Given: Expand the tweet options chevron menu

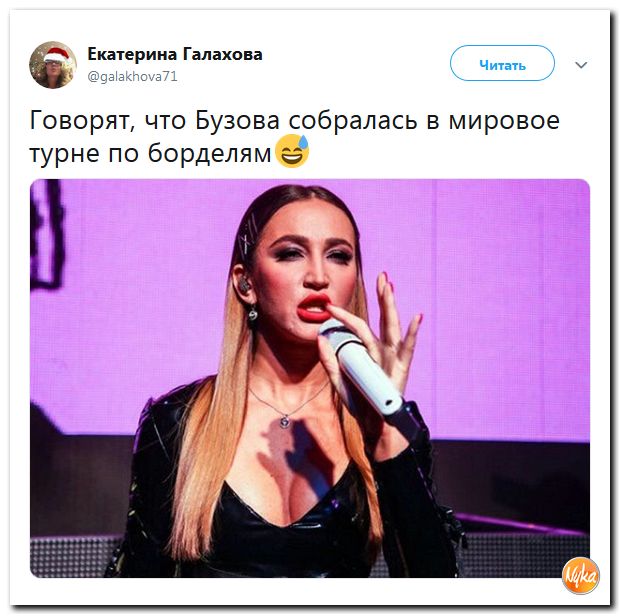Looking at the screenshot, I should point(581,65).
